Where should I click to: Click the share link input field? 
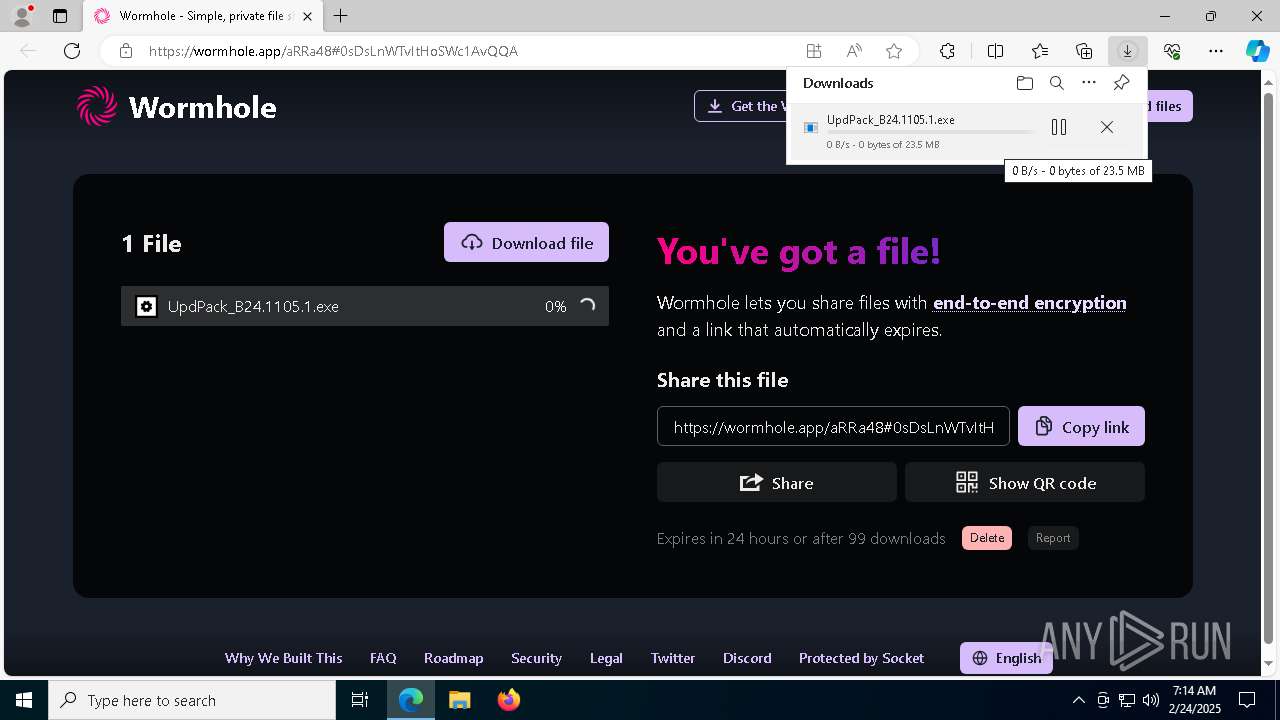pos(833,426)
